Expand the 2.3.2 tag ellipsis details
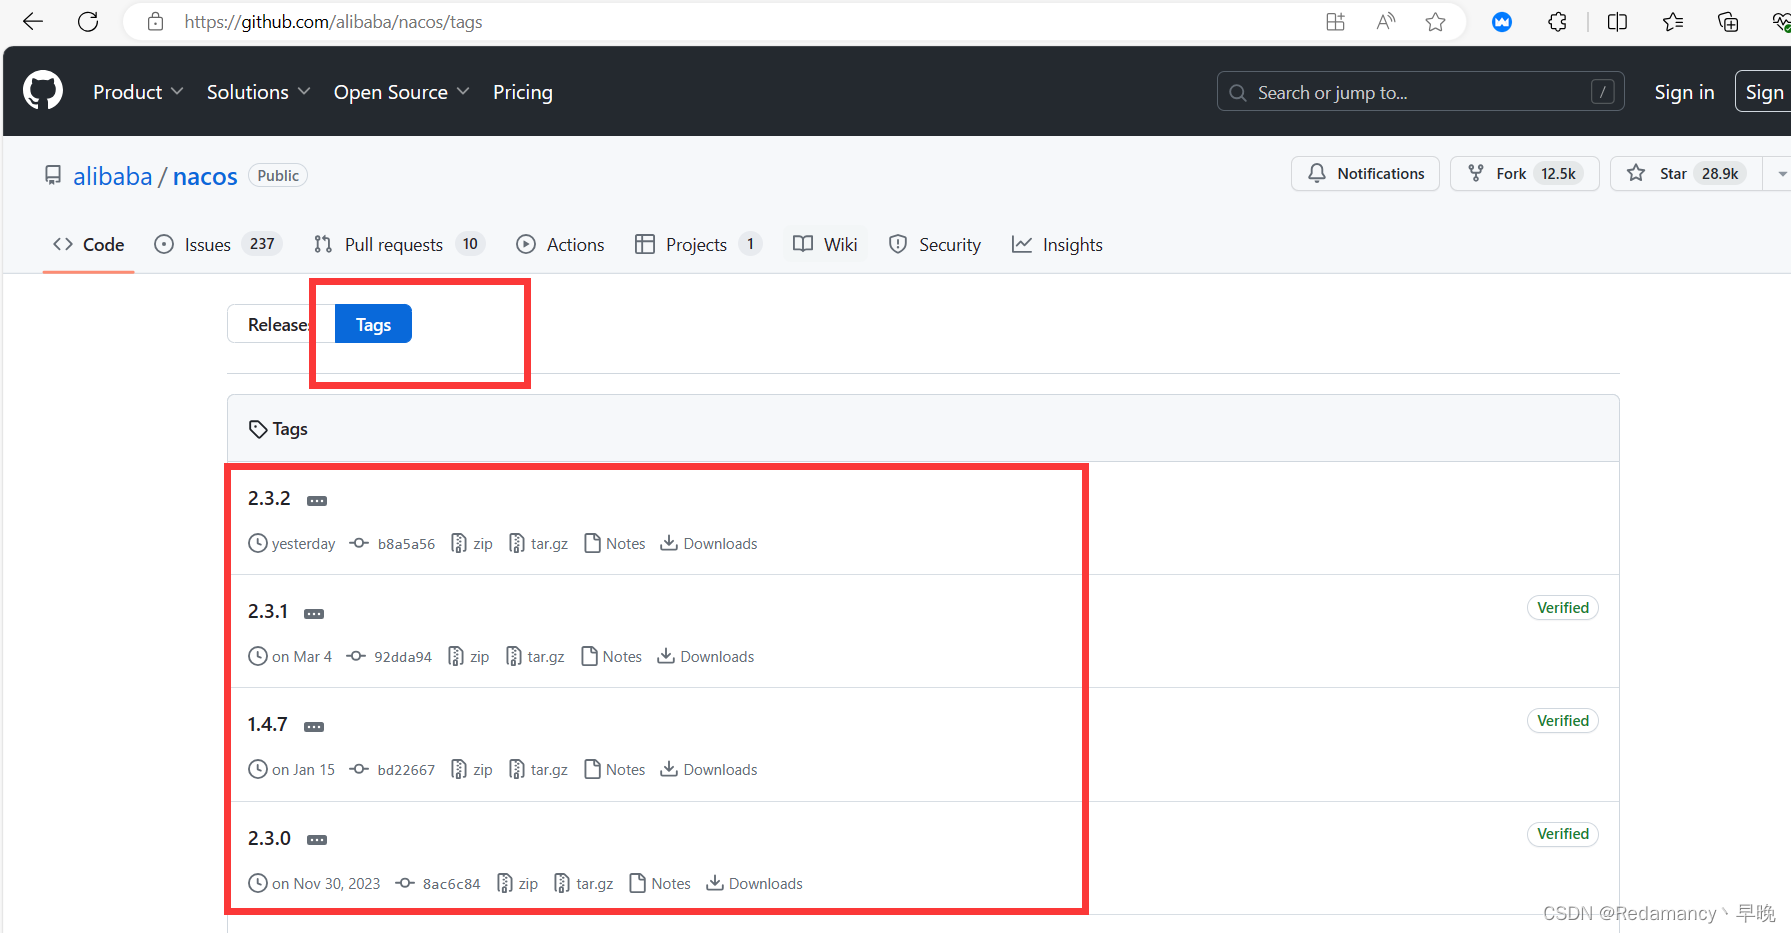This screenshot has width=1791, height=933. (317, 500)
